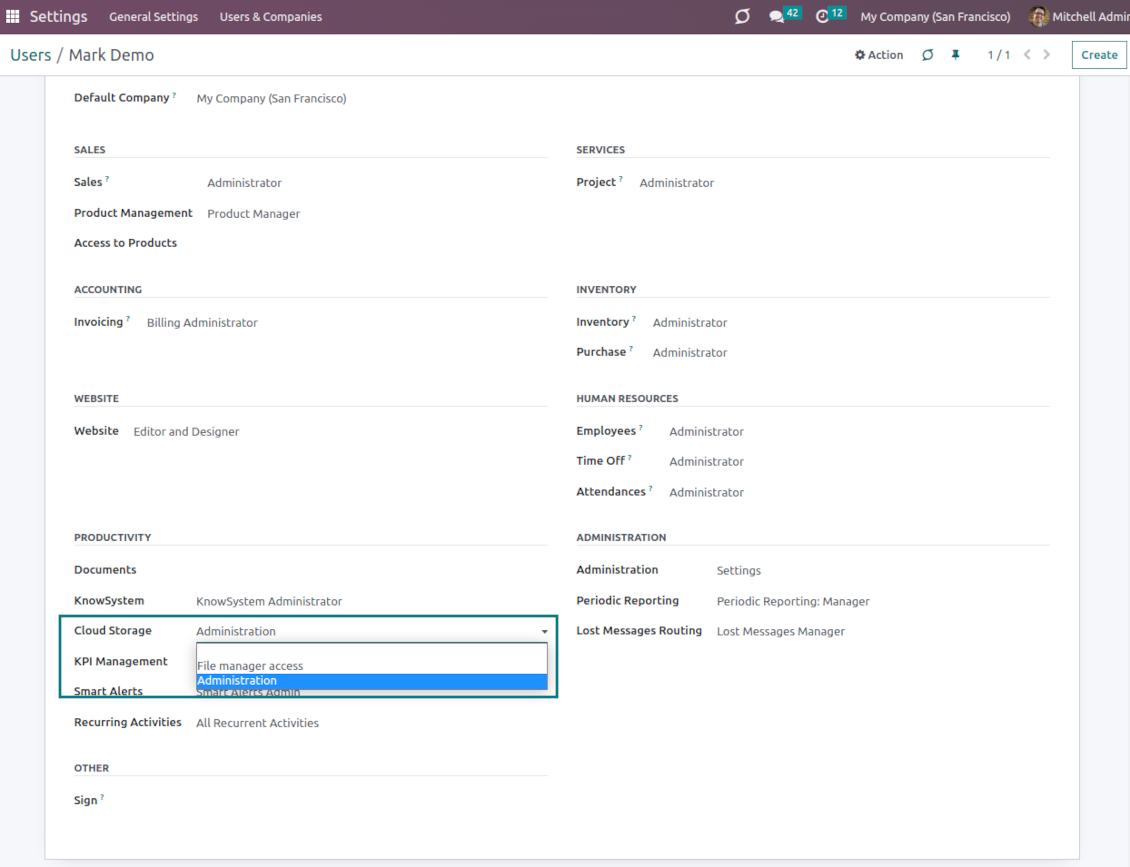Click Purchase field Administrator value

(690, 352)
